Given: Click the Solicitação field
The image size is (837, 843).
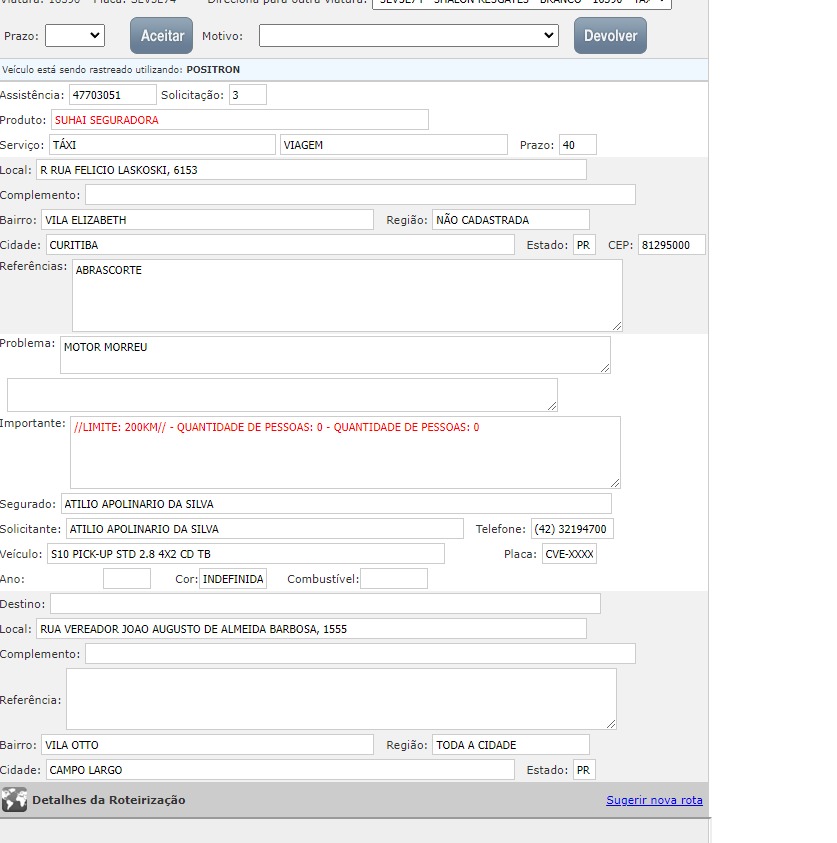Looking at the screenshot, I should 247,95.
